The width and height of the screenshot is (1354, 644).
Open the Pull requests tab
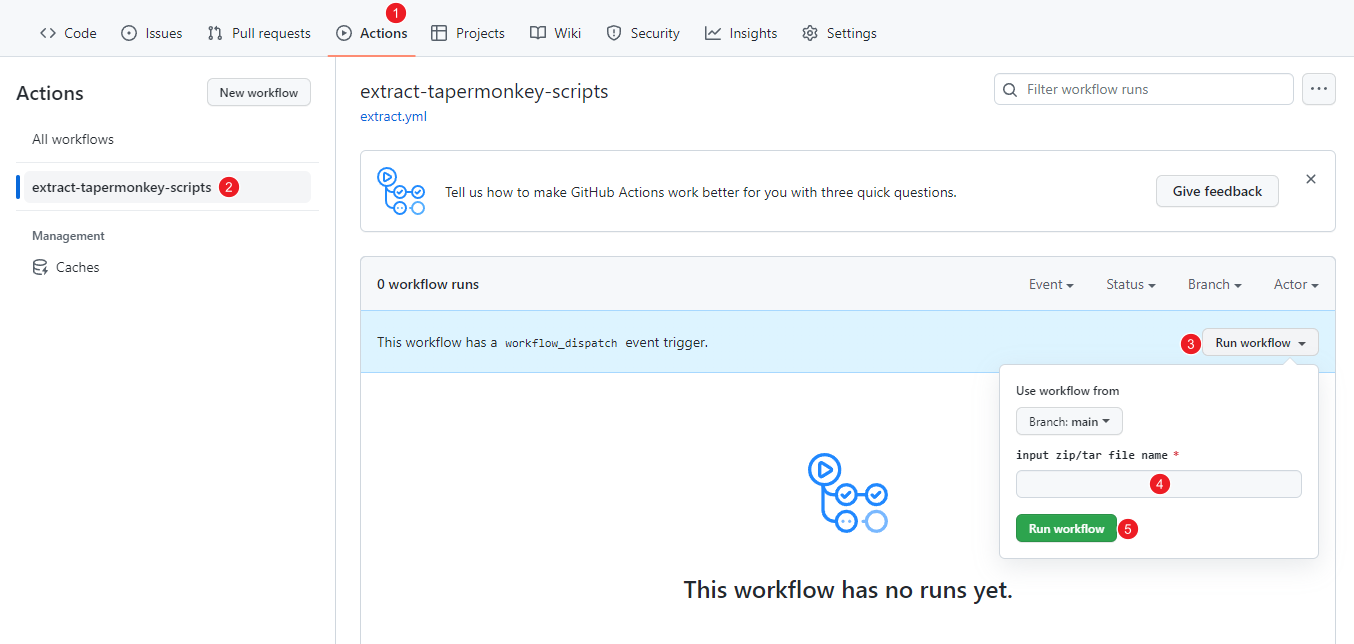(259, 33)
